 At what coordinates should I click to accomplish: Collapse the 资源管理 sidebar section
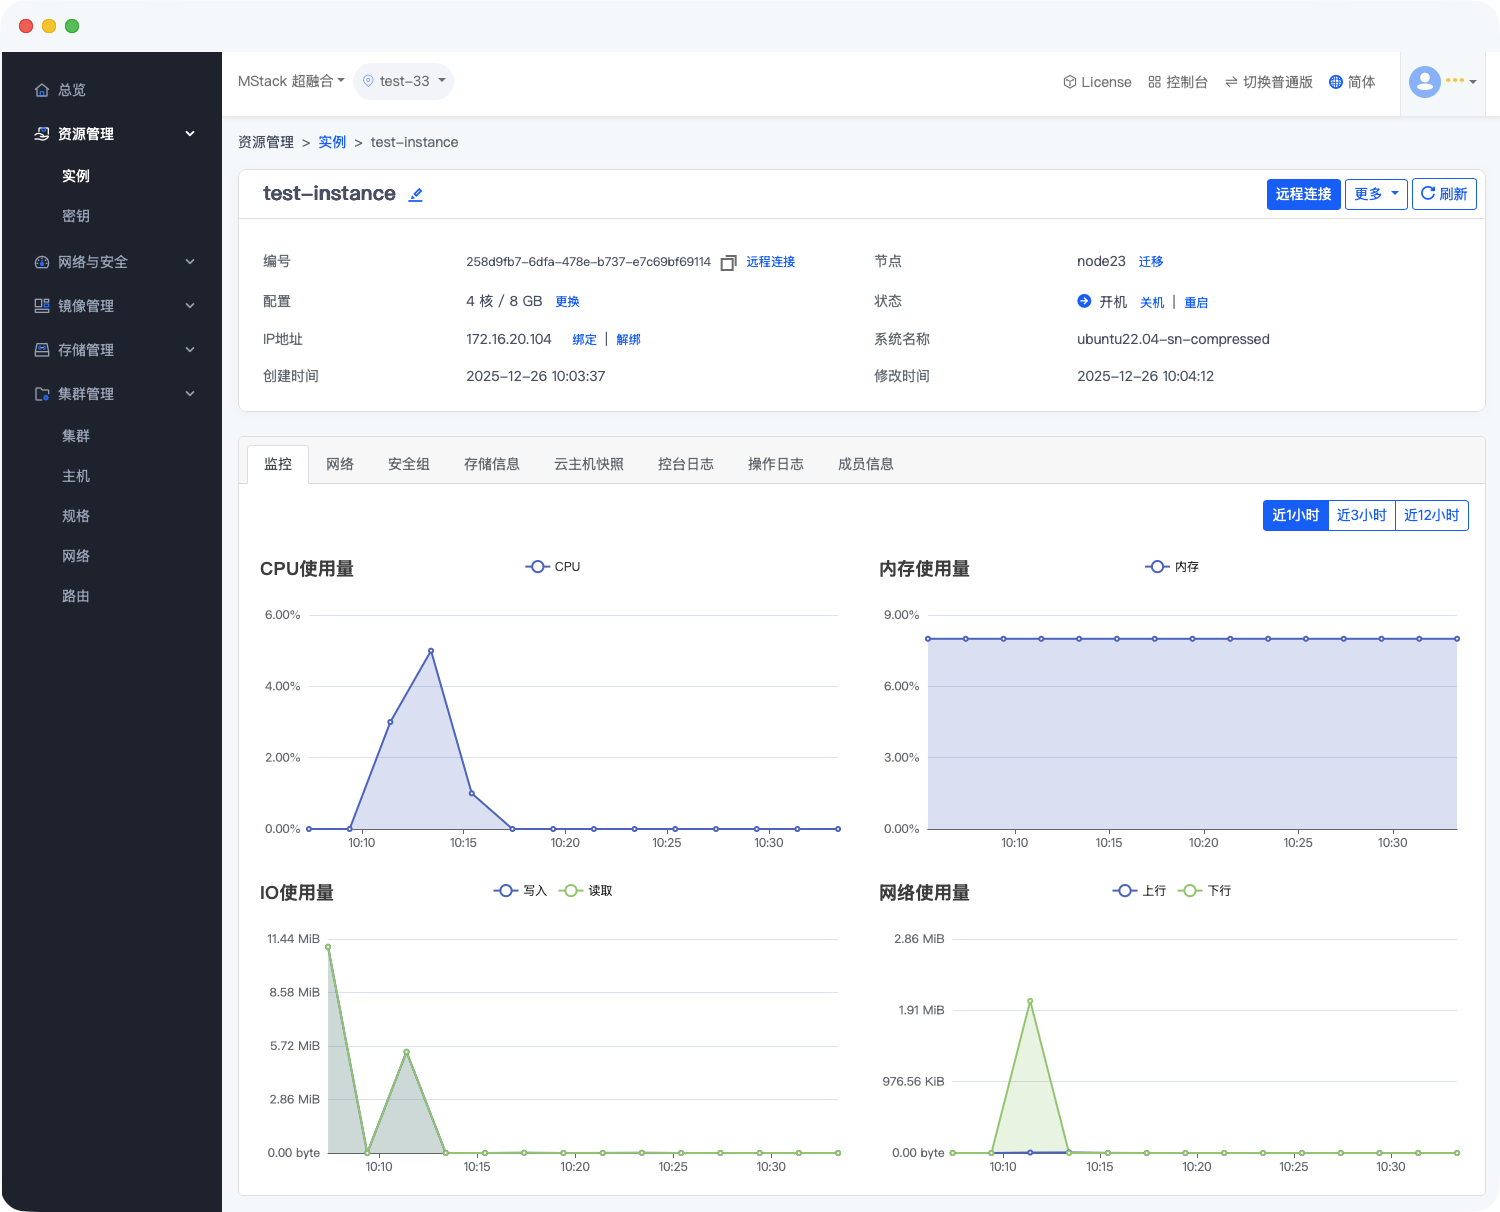[190, 134]
